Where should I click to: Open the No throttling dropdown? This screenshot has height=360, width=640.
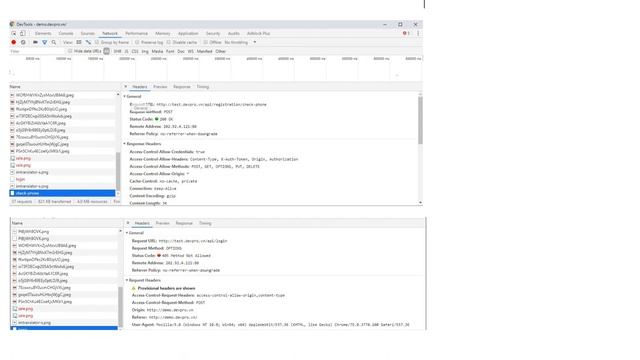click(x=240, y=42)
